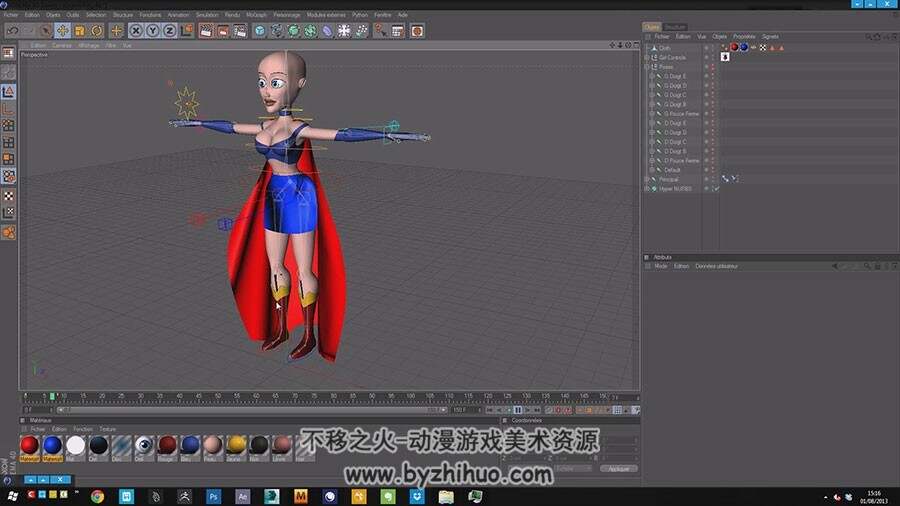The image size is (900, 506).
Task: Click the timeline range scrollbar
Action: [252, 410]
